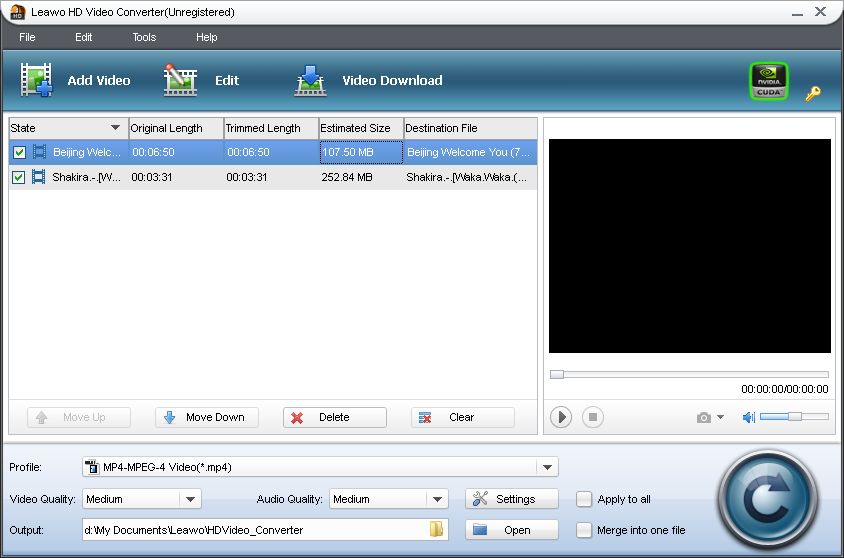This screenshot has width=844, height=558.
Task: Click Beijing Welcome You destination file cell
Action: tap(470, 152)
